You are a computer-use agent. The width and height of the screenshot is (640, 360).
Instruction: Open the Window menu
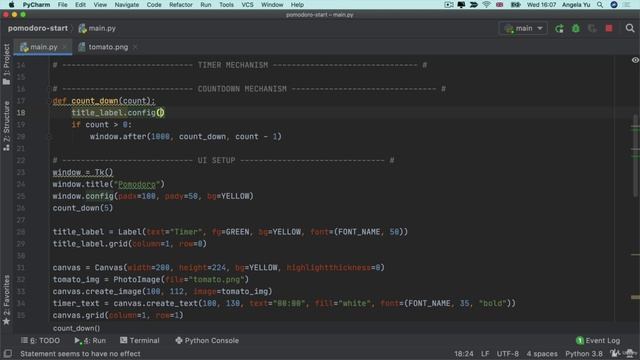pyautogui.click(x=272, y=5)
